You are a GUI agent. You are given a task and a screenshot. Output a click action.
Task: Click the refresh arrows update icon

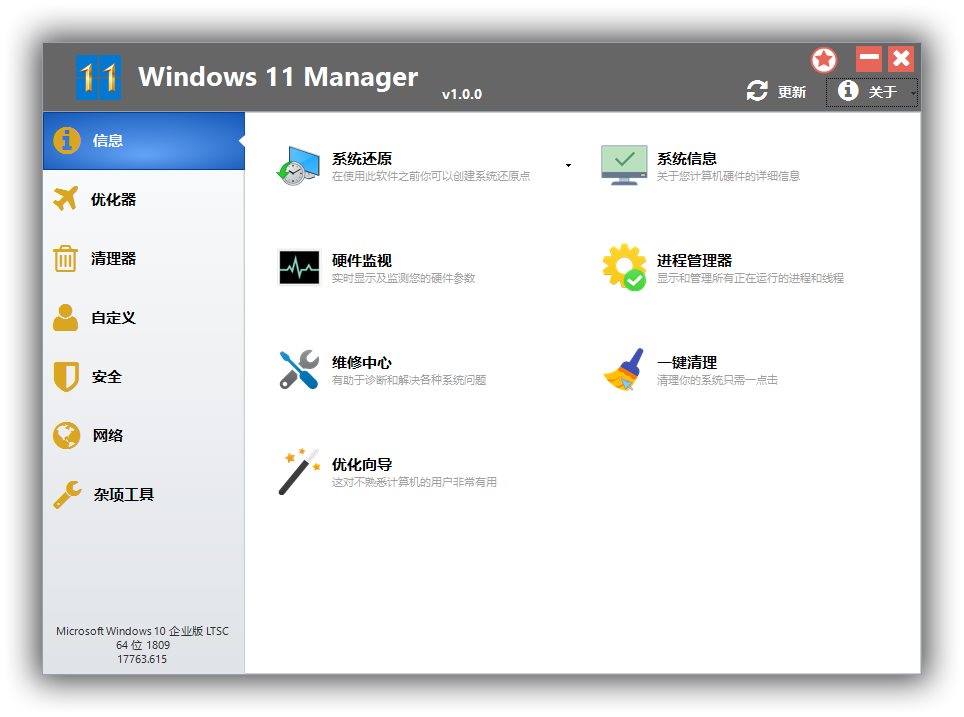click(x=757, y=91)
